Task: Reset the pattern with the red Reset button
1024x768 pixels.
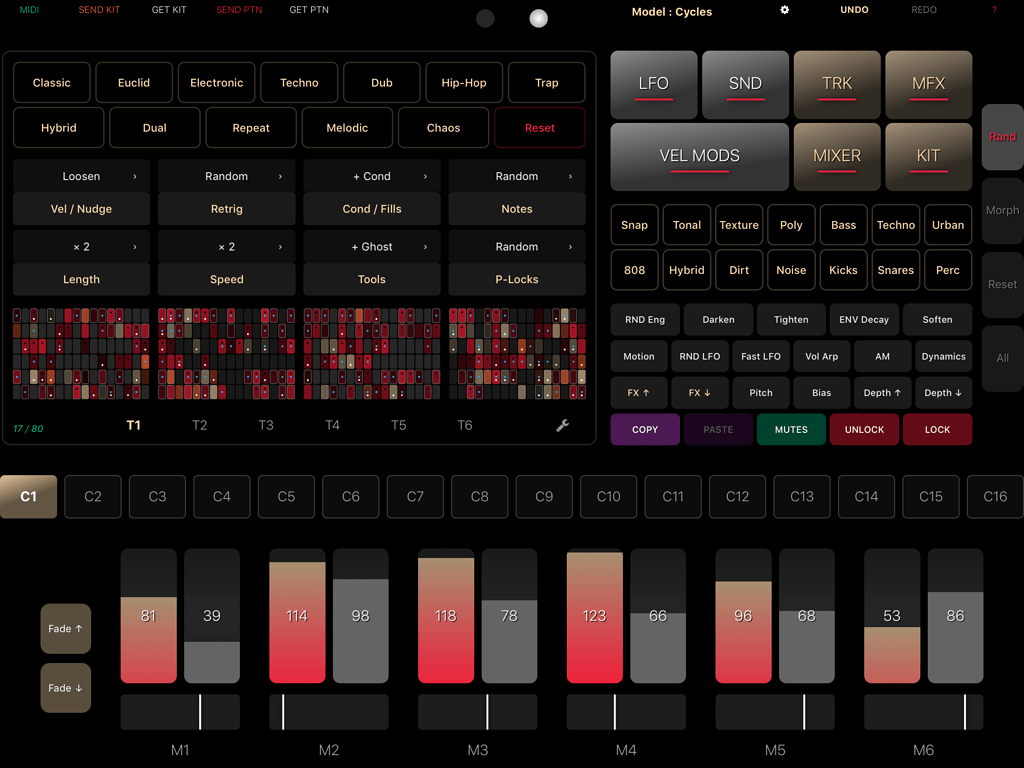Action: coord(539,127)
